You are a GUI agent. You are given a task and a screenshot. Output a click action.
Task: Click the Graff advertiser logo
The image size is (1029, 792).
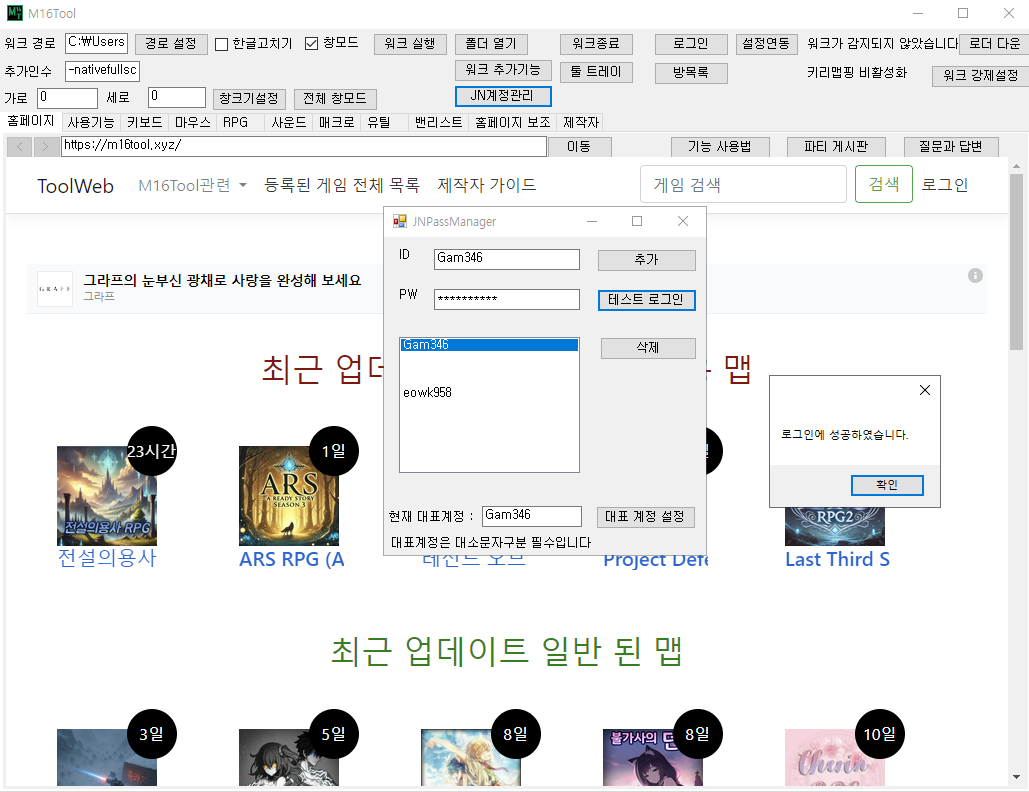click(55, 289)
